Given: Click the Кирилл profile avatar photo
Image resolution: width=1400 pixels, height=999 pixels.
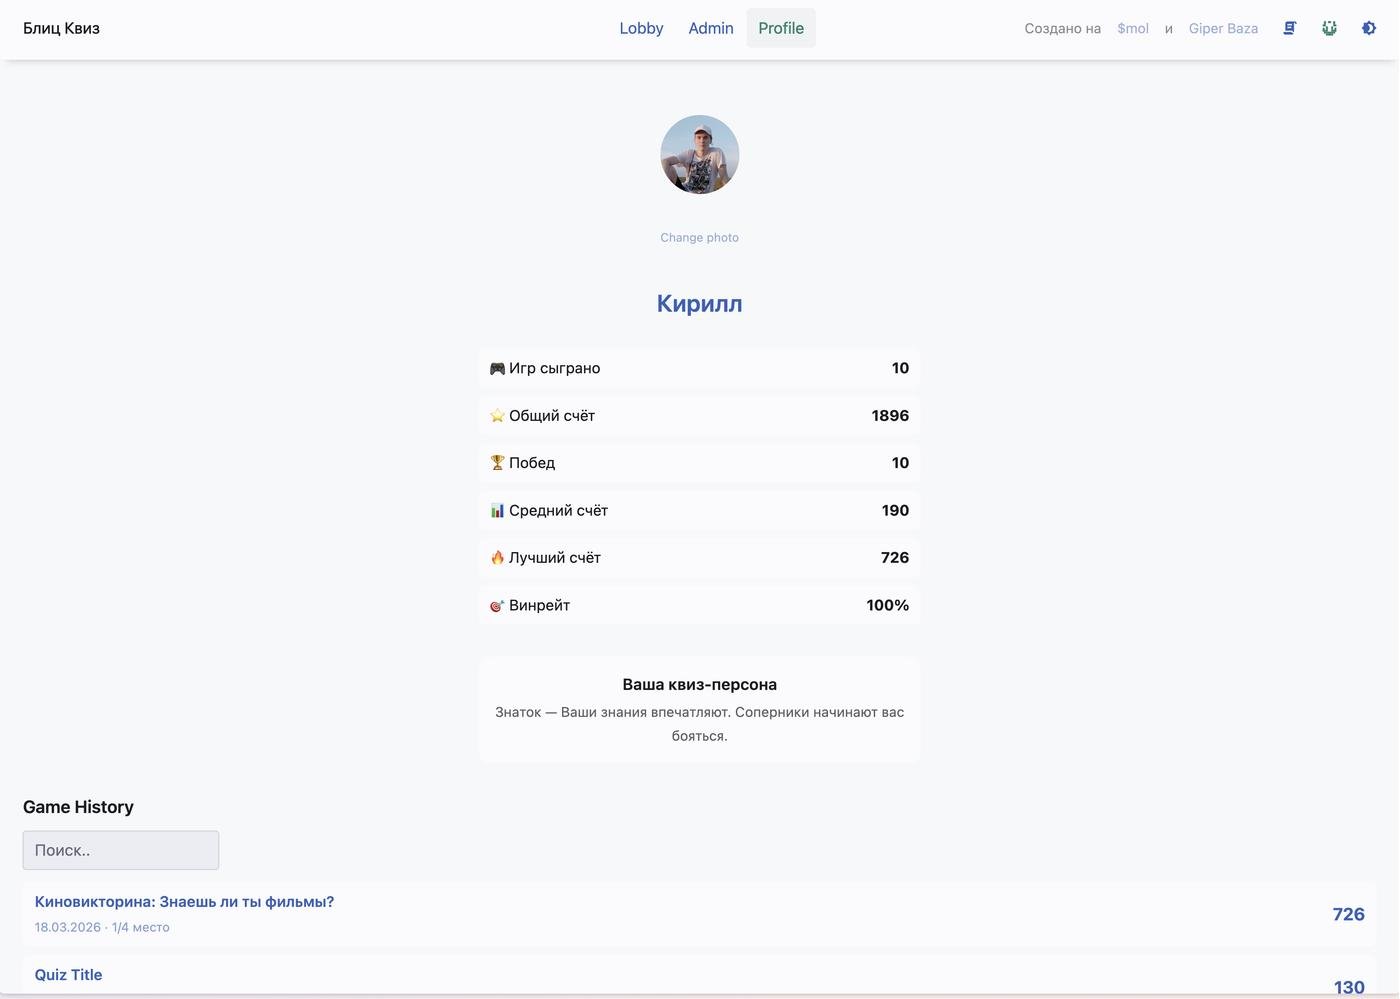Looking at the screenshot, I should (x=699, y=154).
